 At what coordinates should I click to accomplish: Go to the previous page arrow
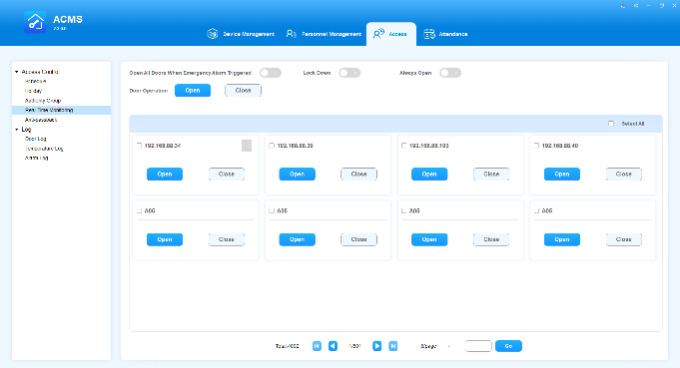(x=333, y=346)
